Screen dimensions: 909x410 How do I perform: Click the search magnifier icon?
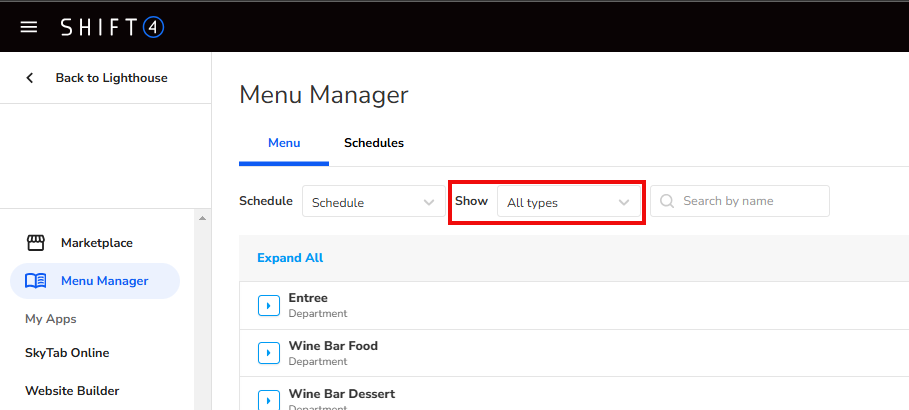coord(667,201)
